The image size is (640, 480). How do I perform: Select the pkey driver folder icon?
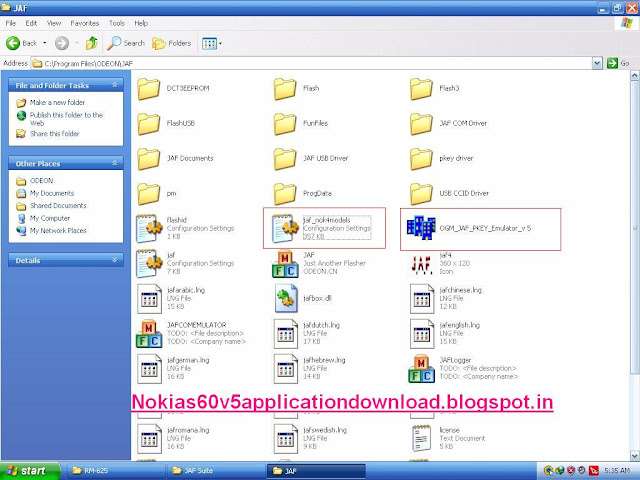(x=421, y=159)
